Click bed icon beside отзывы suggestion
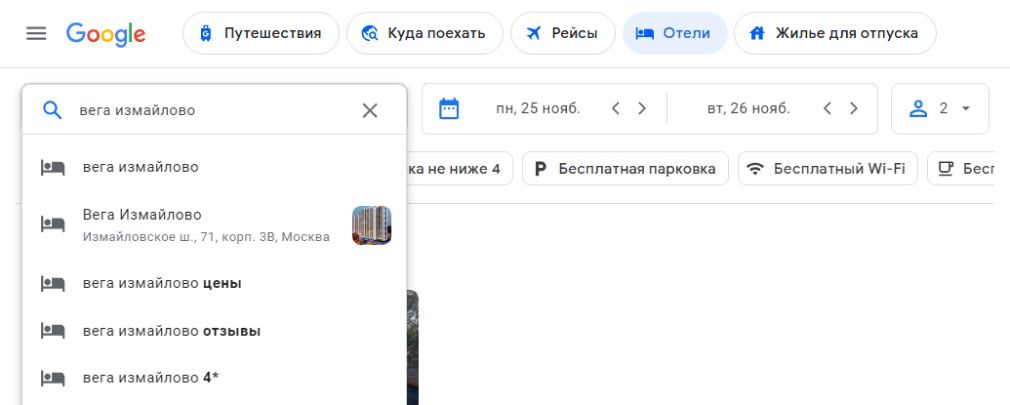 pyautogui.click(x=52, y=331)
